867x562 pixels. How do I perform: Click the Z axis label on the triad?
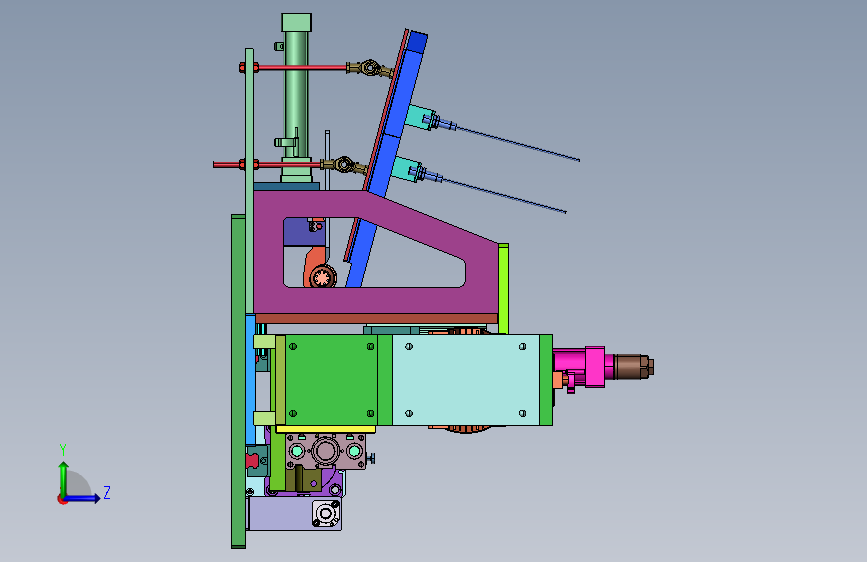click(x=107, y=492)
